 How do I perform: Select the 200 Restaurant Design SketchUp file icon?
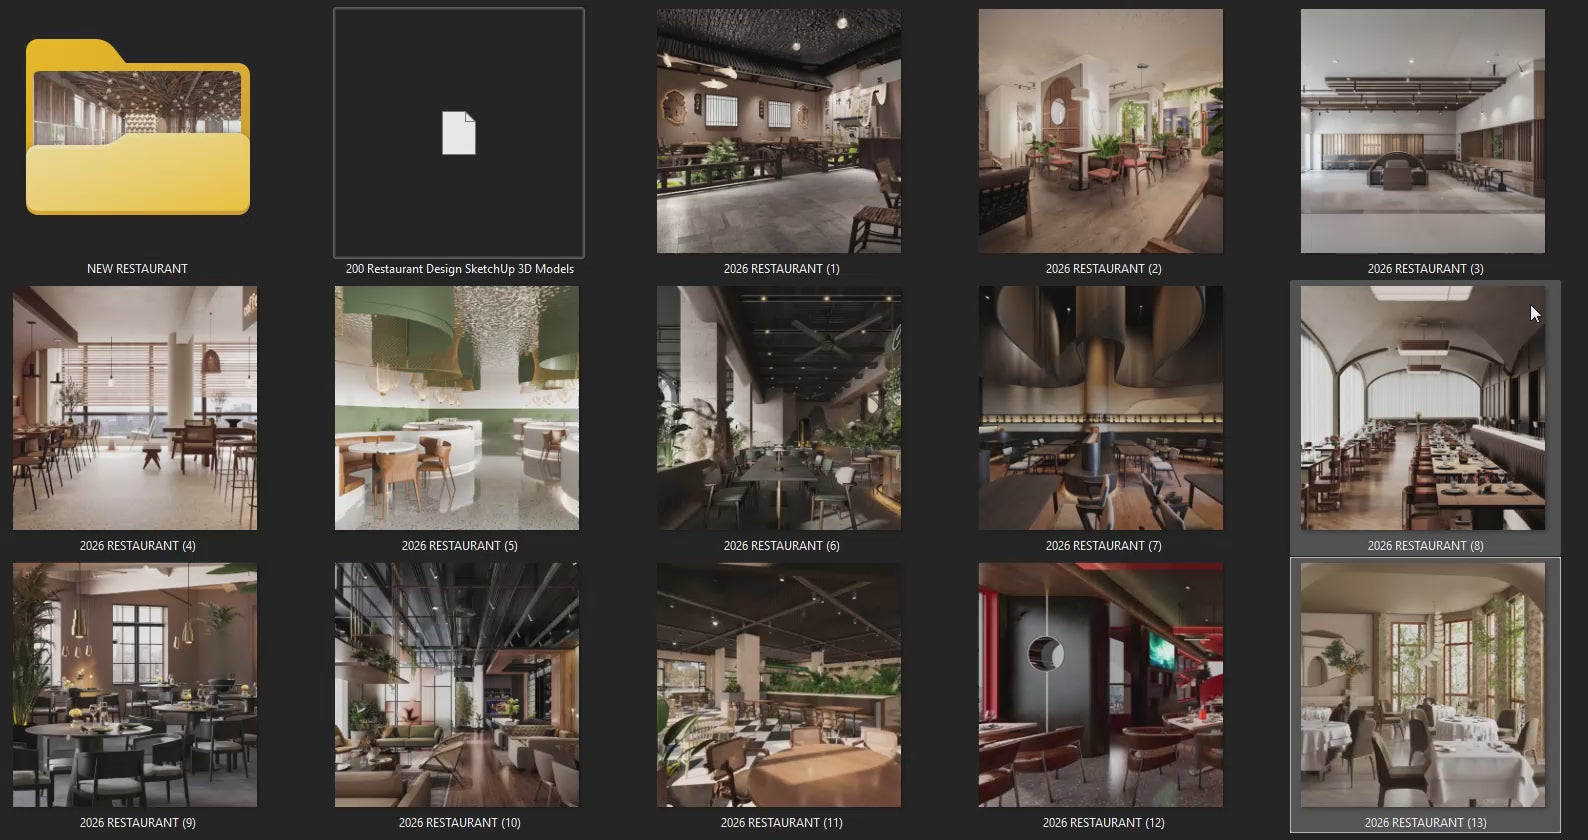pos(459,132)
